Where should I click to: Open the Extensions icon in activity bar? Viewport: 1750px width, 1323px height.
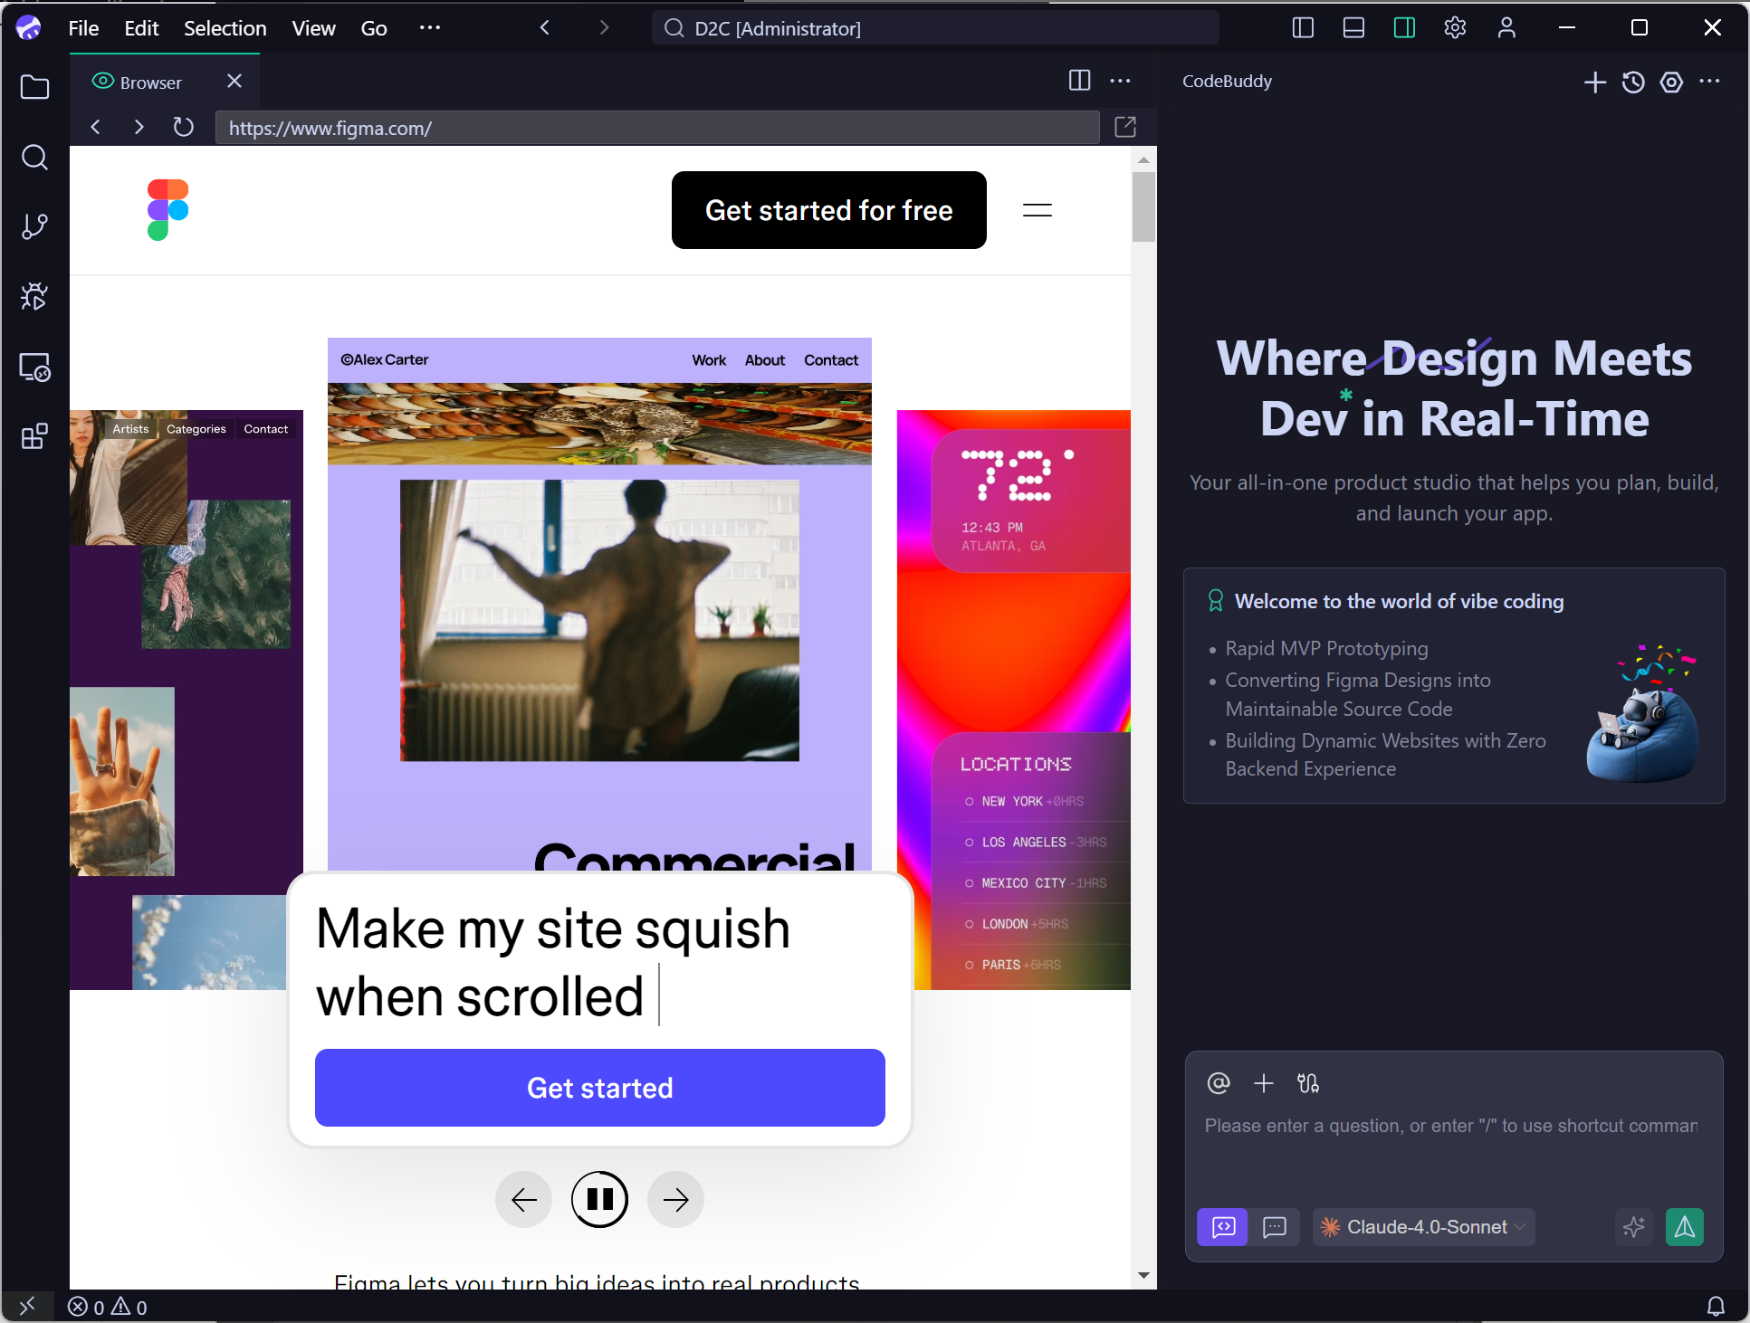click(35, 437)
